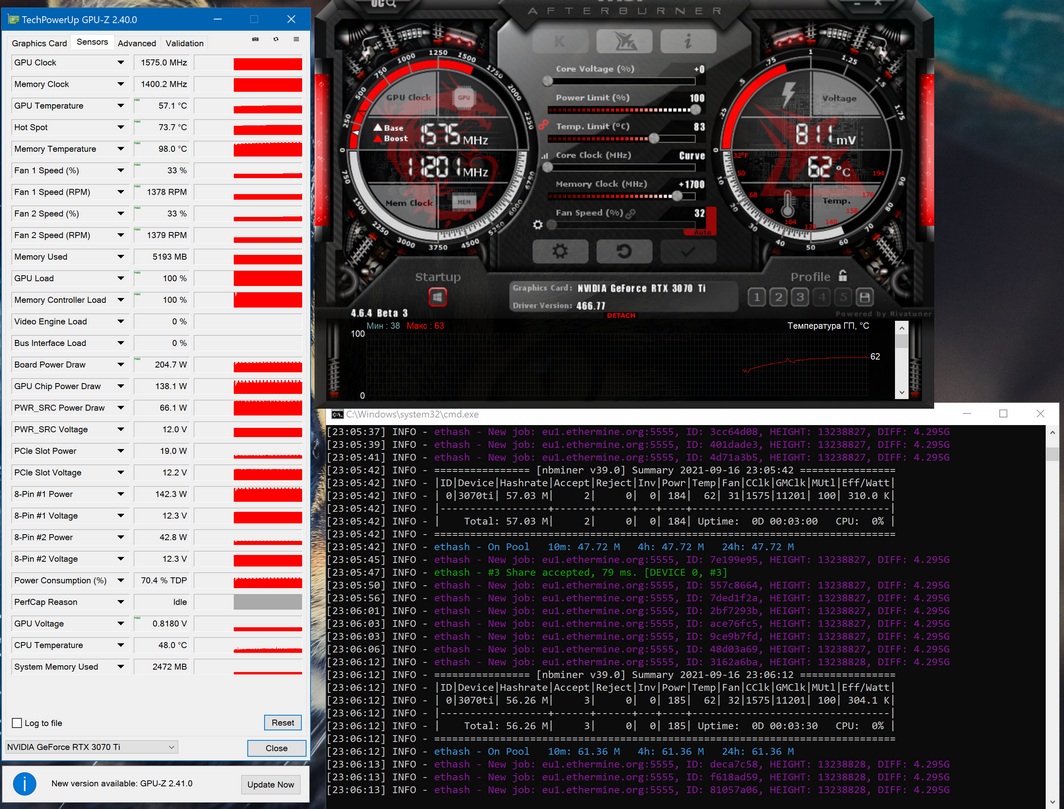Select Afterburner profile slot 5
This screenshot has width=1064, height=809.
843,297
